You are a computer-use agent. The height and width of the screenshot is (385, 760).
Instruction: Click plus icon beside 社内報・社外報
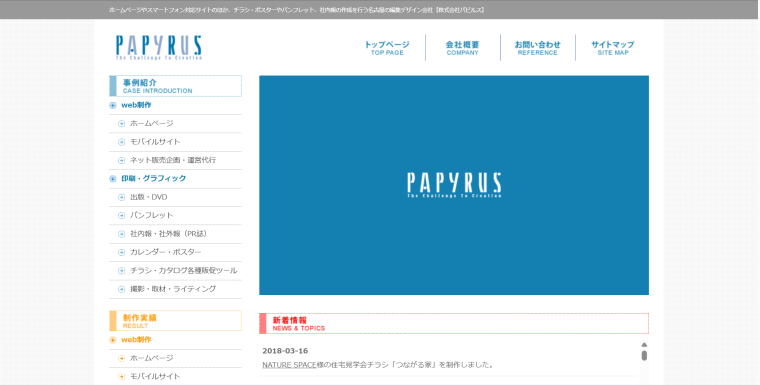(122, 234)
